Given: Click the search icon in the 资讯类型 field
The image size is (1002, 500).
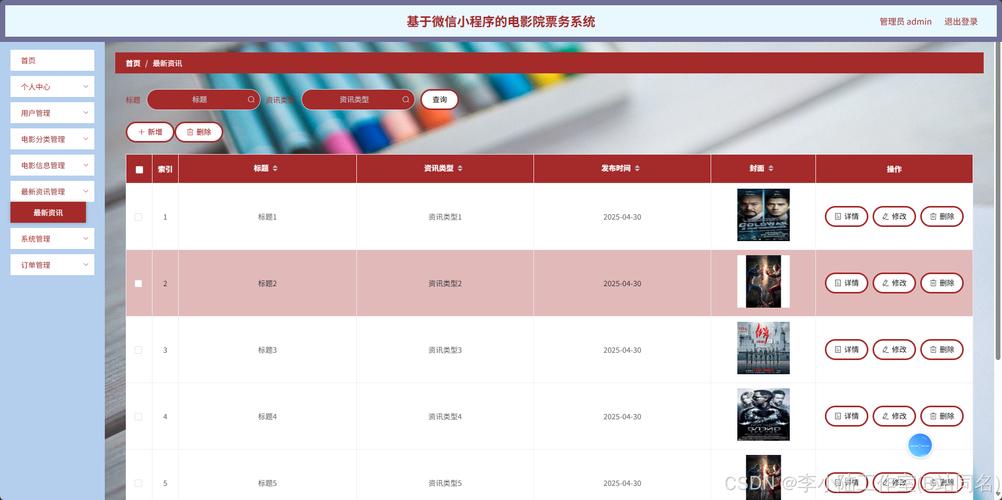Looking at the screenshot, I should (x=406, y=100).
